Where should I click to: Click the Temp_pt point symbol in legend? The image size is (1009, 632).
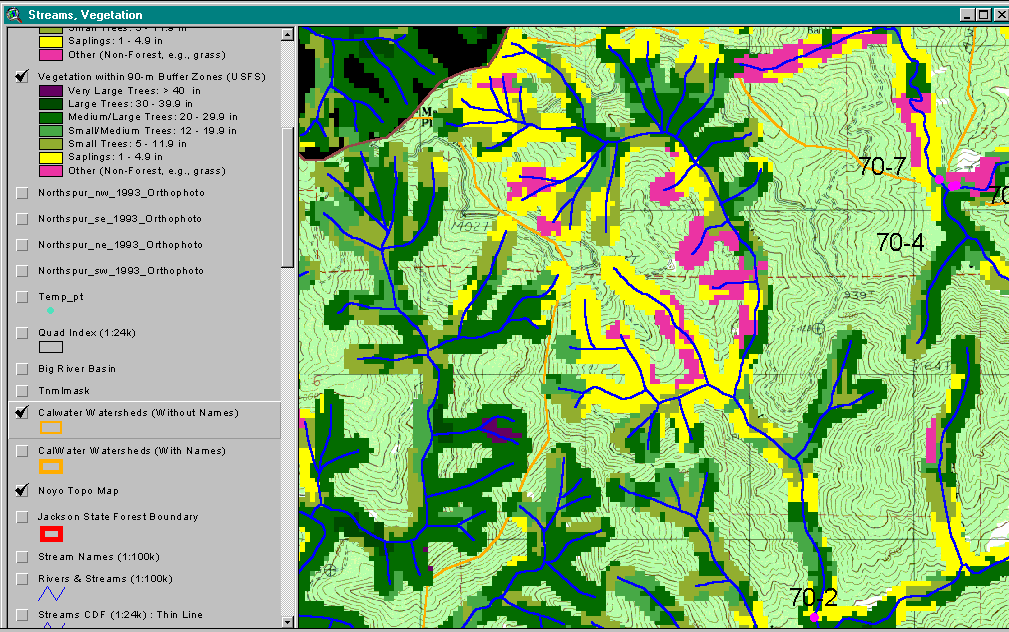[x=50, y=311]
